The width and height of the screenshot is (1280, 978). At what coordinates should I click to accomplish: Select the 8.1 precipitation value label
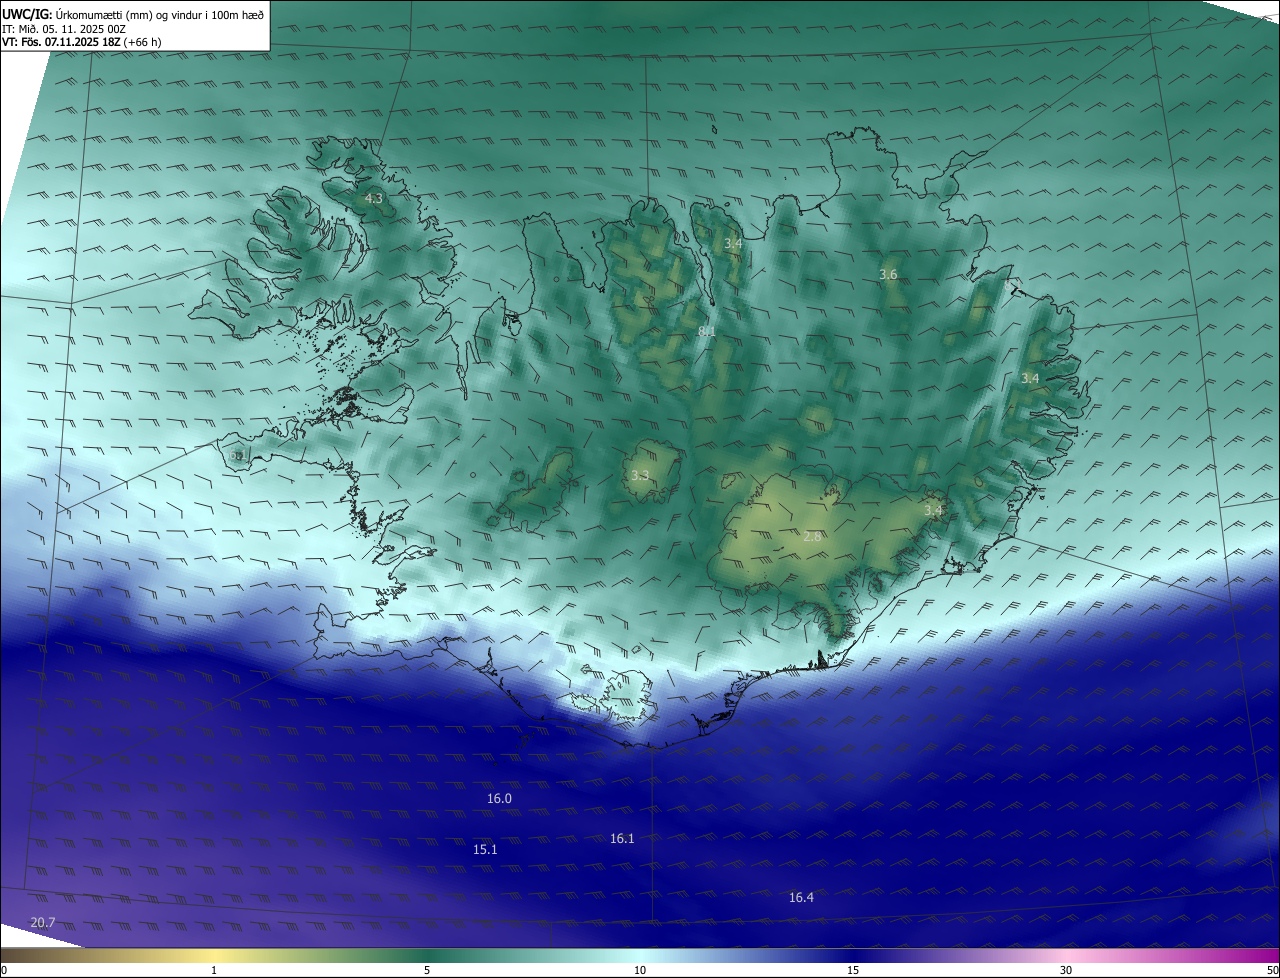[707, 331]
